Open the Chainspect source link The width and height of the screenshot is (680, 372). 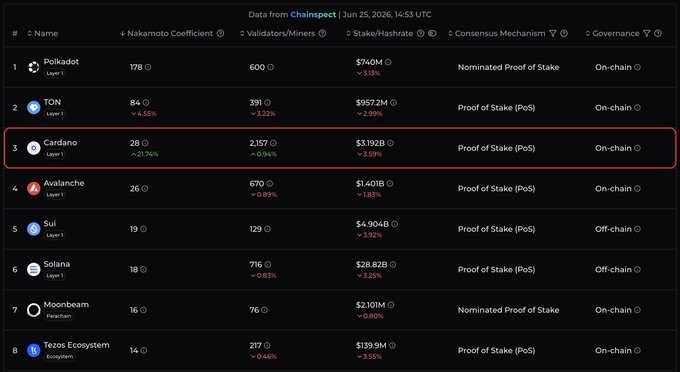tap(313, 14)
